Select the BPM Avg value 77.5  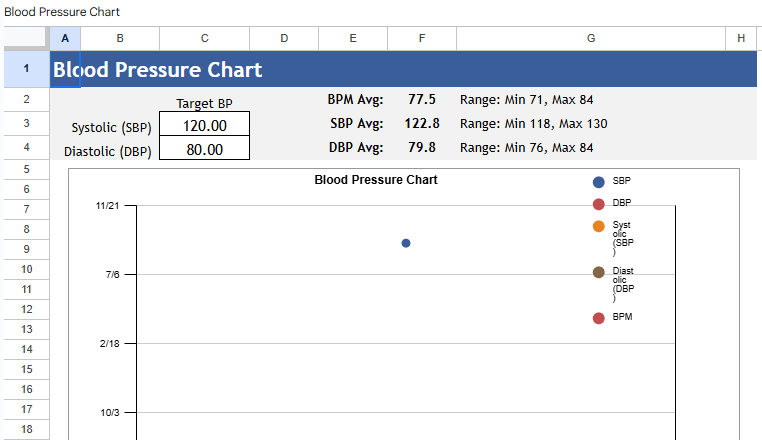(x=421, y=100)
